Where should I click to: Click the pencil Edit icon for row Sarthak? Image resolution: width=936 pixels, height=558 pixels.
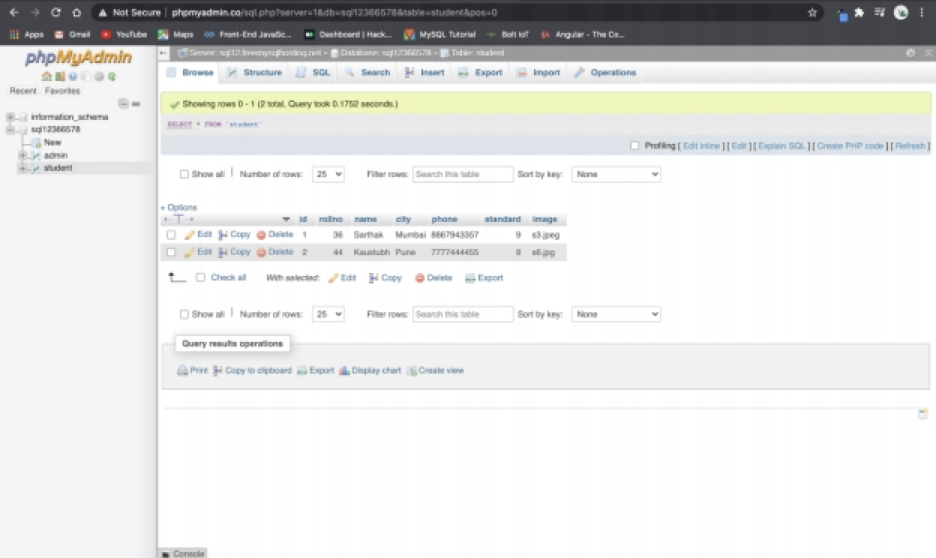(x=190, y=235)
